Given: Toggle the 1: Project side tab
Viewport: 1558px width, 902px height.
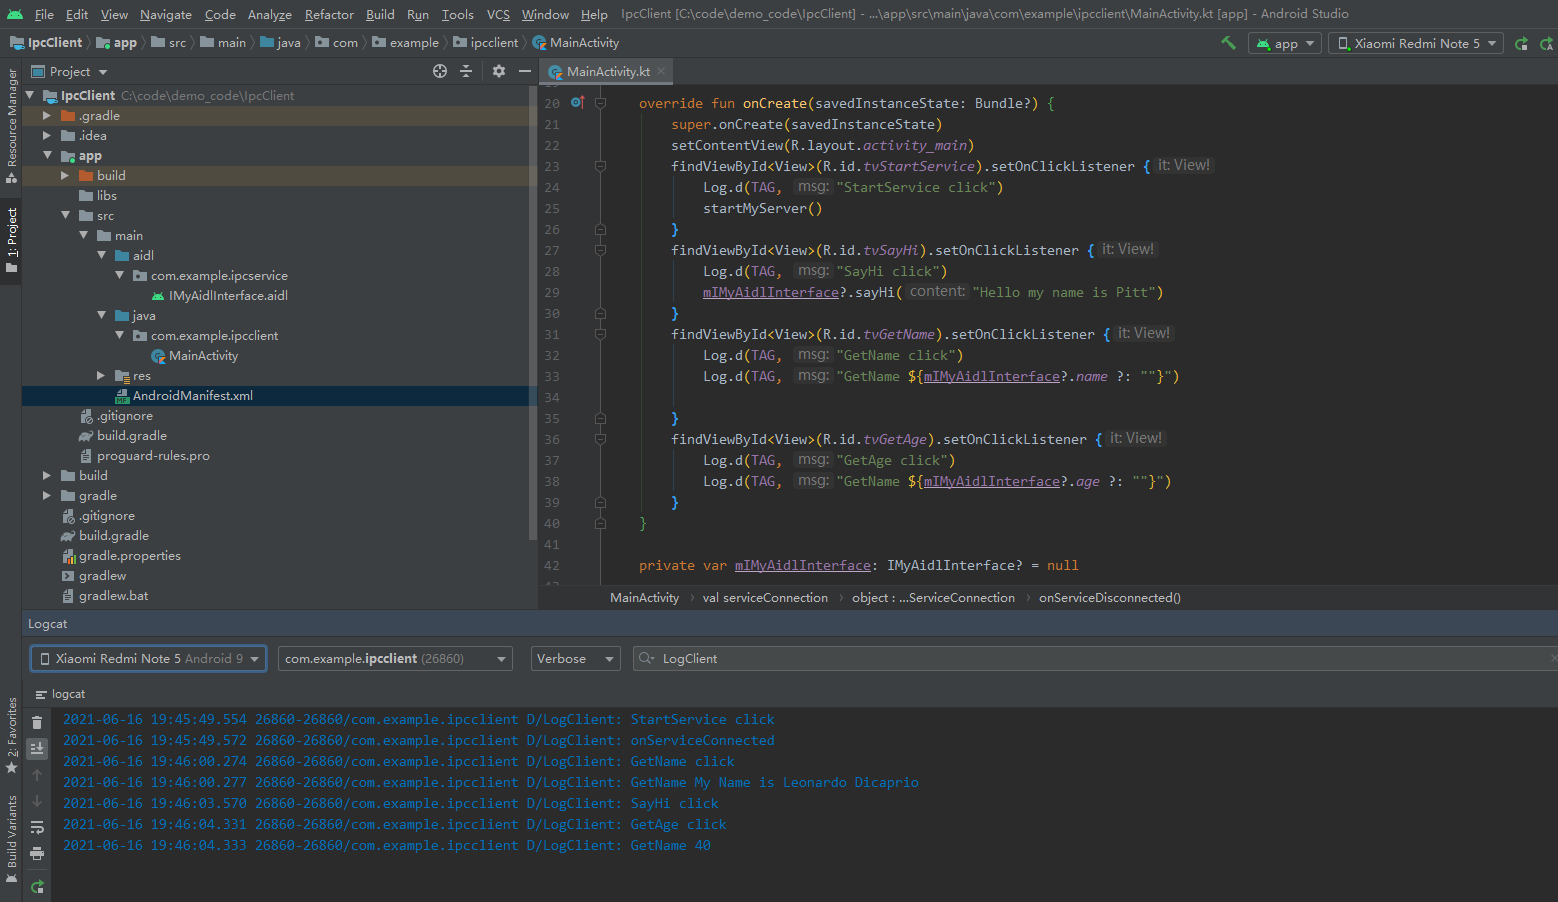Looking at the screenshot, I should (11, 241).
